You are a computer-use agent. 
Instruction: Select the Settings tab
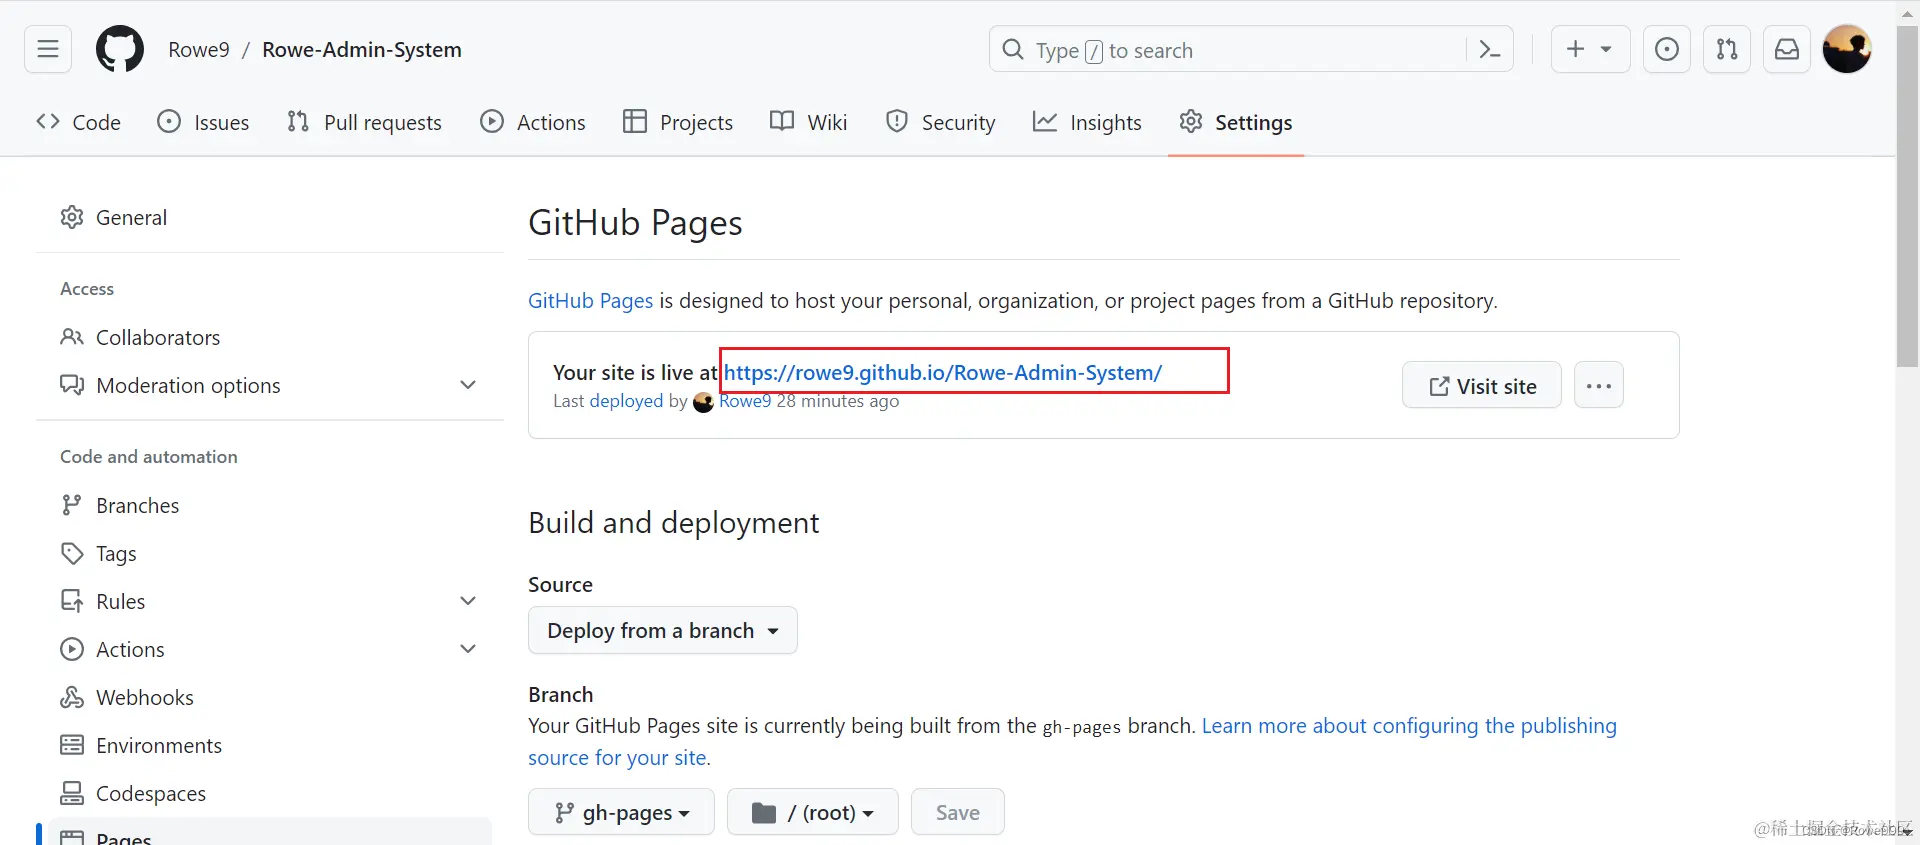coord(1236,122)
